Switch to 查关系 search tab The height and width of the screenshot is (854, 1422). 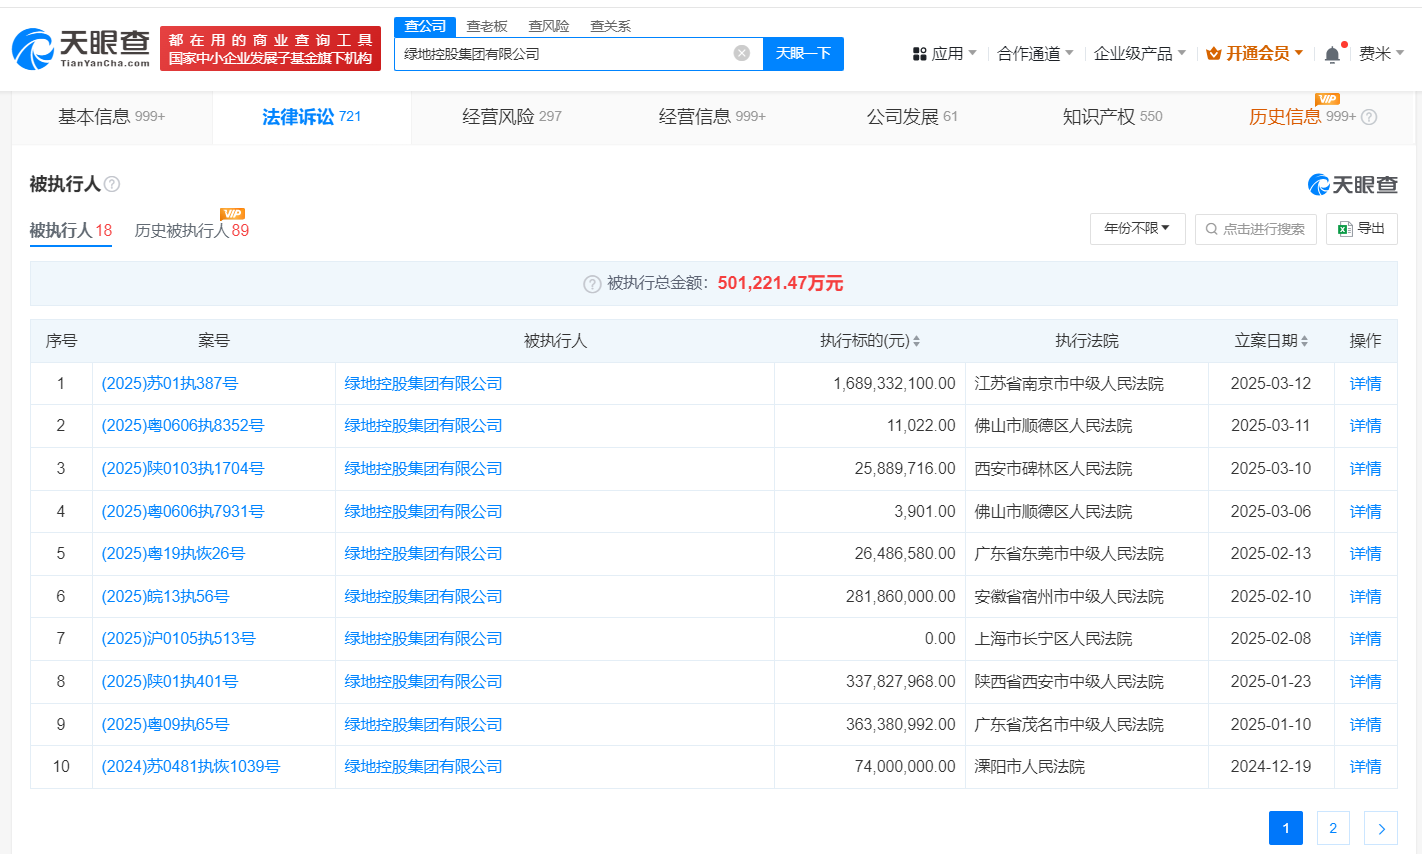click(x=610, y=26)
